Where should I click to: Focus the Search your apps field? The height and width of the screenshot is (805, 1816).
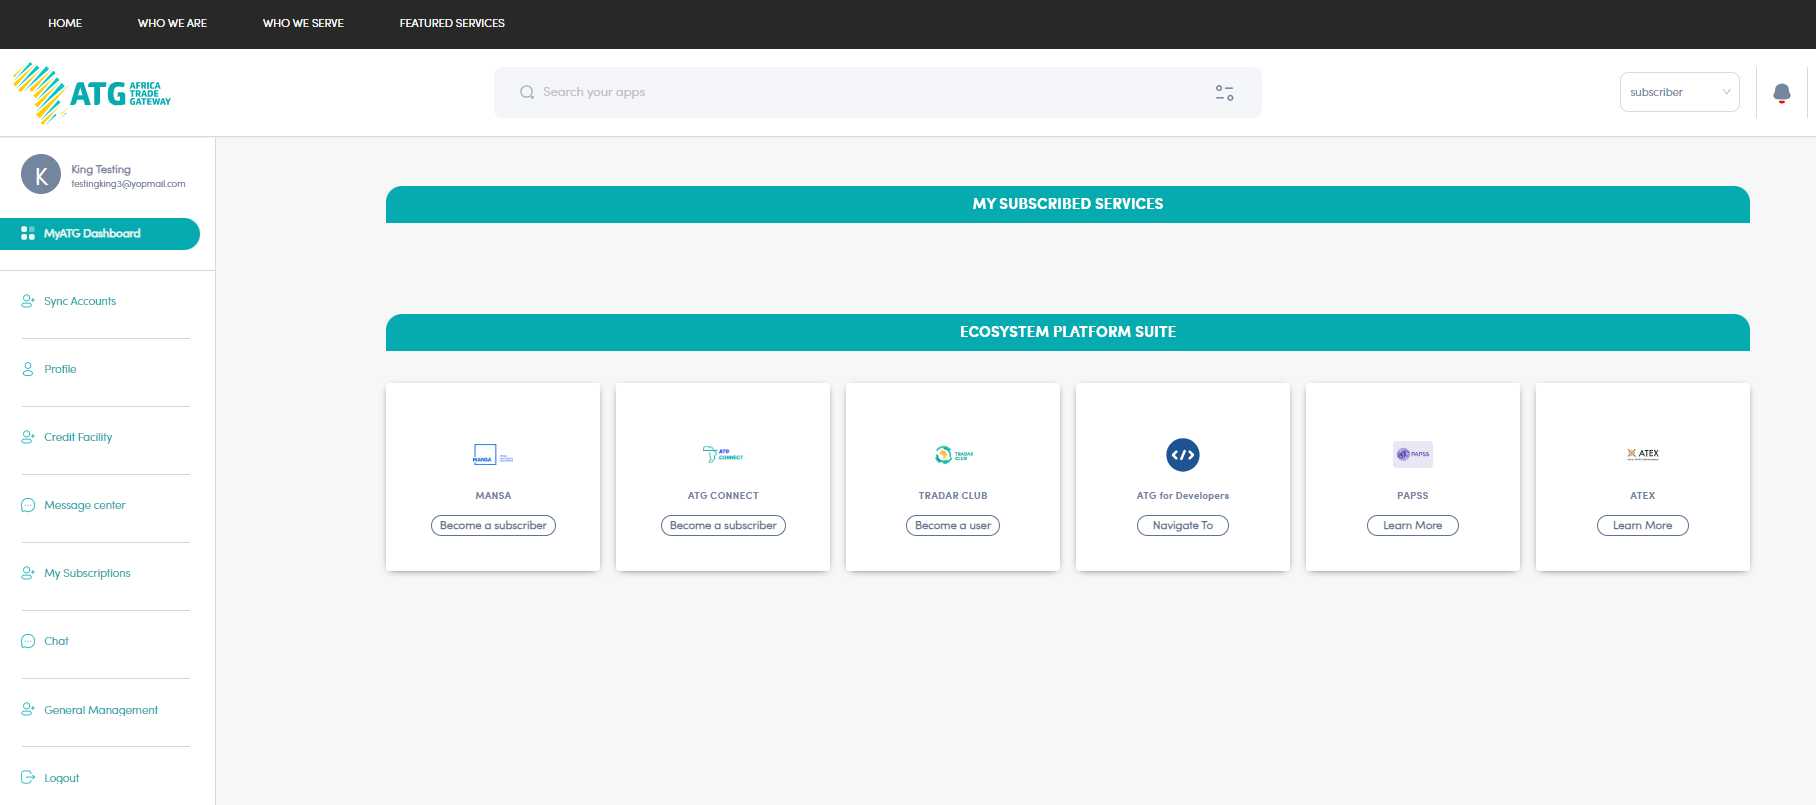[878, 92]
